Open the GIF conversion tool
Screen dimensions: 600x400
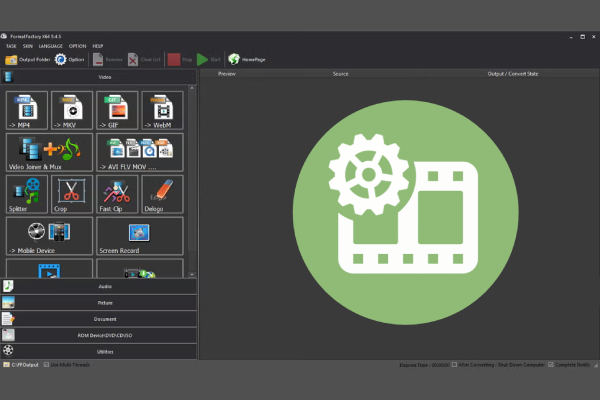coord(116,110)
